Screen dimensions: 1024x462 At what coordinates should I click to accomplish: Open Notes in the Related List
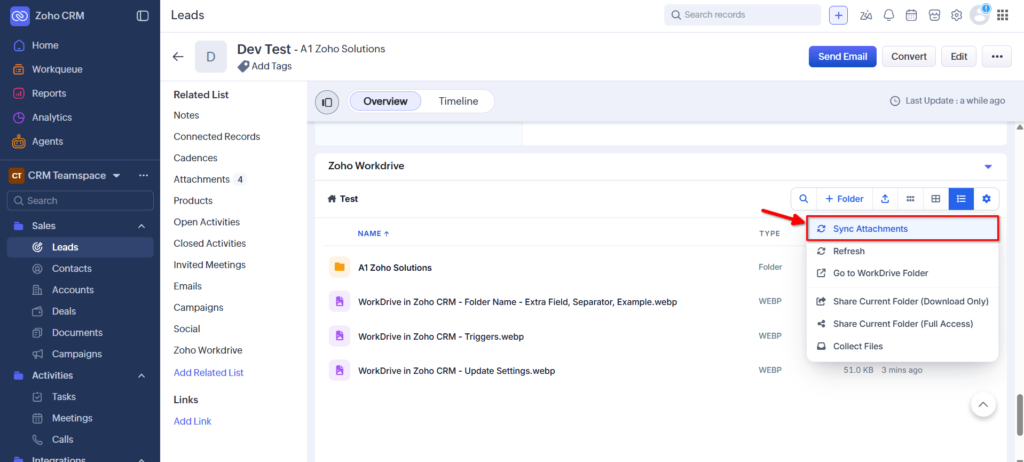186,115
